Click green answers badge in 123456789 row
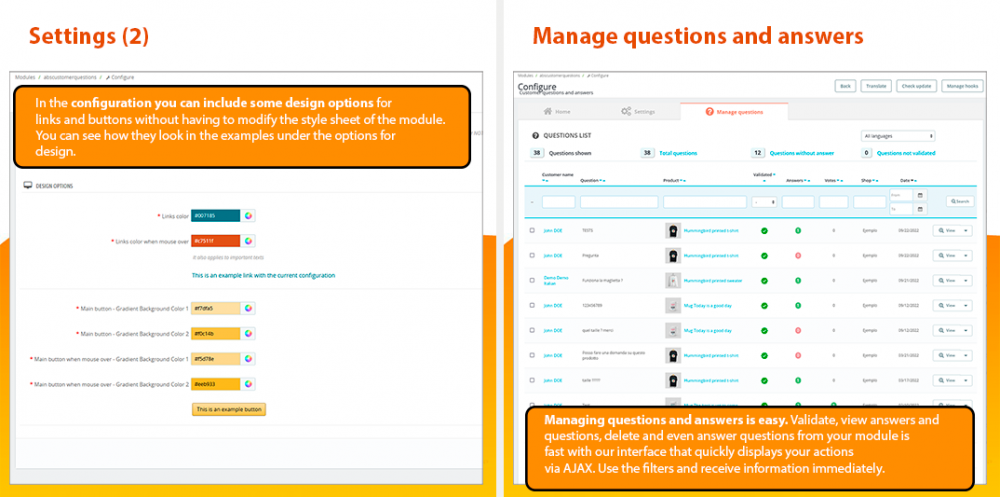Viewport: 1000px width, 497px height. point(798,305)
